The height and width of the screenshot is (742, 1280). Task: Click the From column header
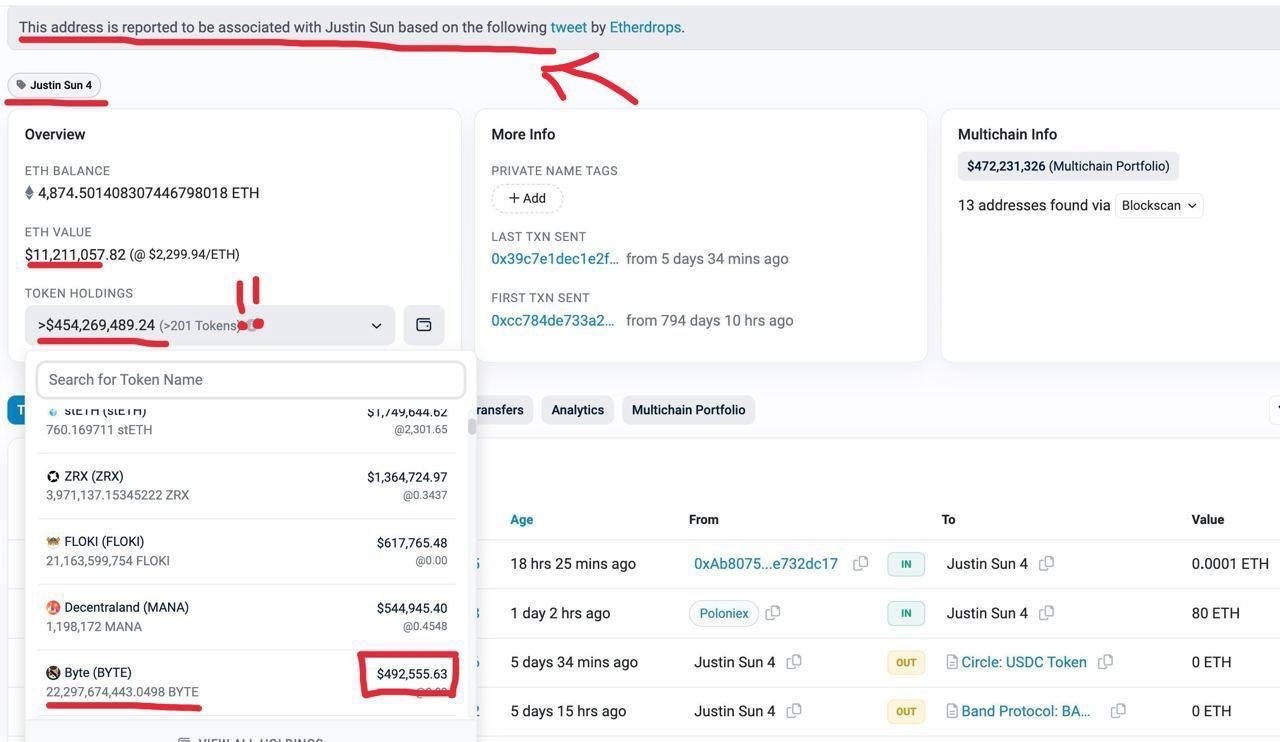pos(704,520)
